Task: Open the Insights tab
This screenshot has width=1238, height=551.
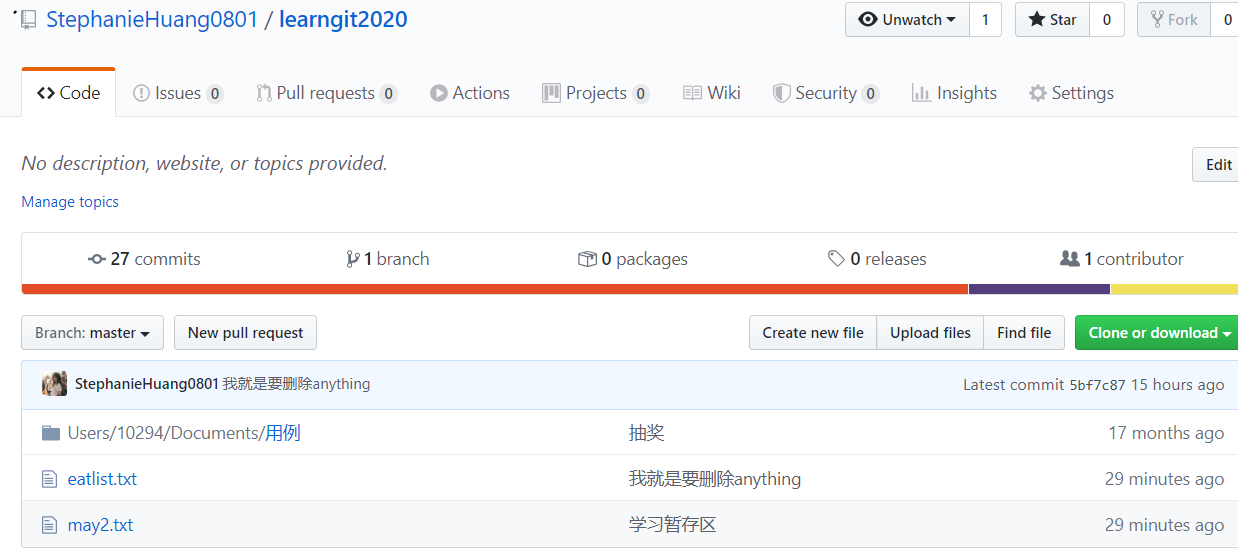Action: pyautogui.click(x=954, y=93)
